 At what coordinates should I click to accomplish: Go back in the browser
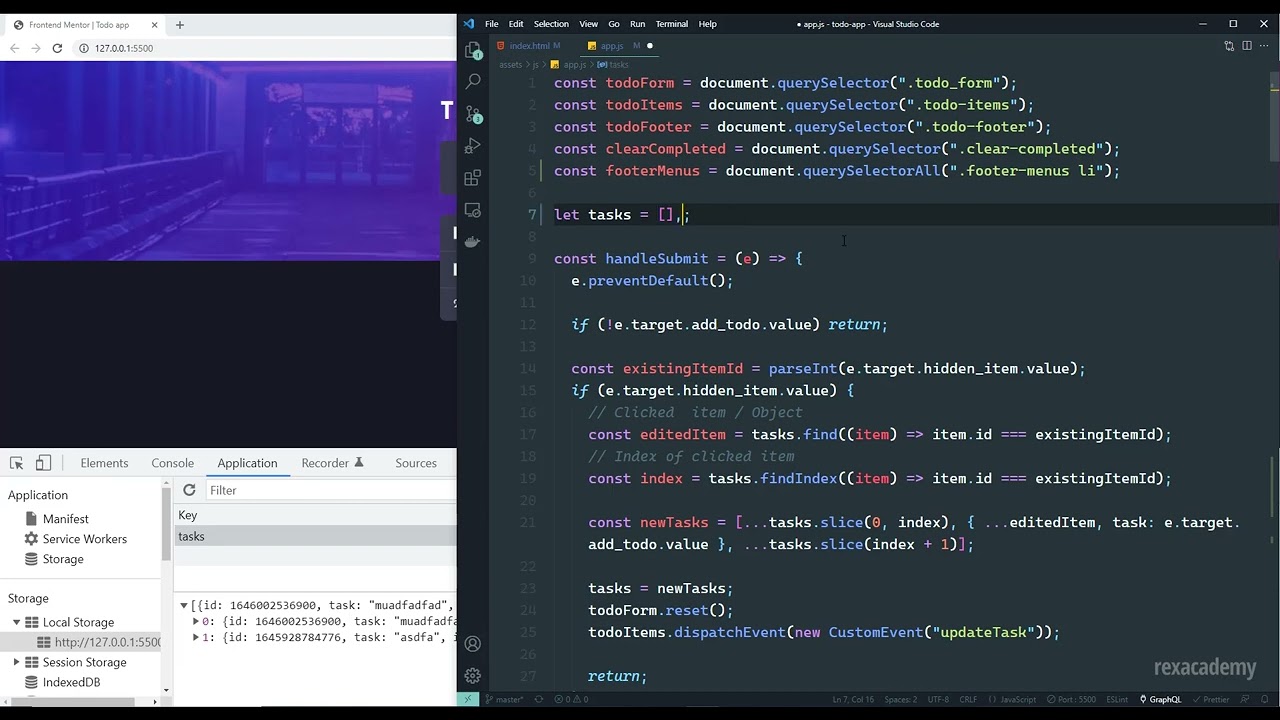click(x=15, y=48)
